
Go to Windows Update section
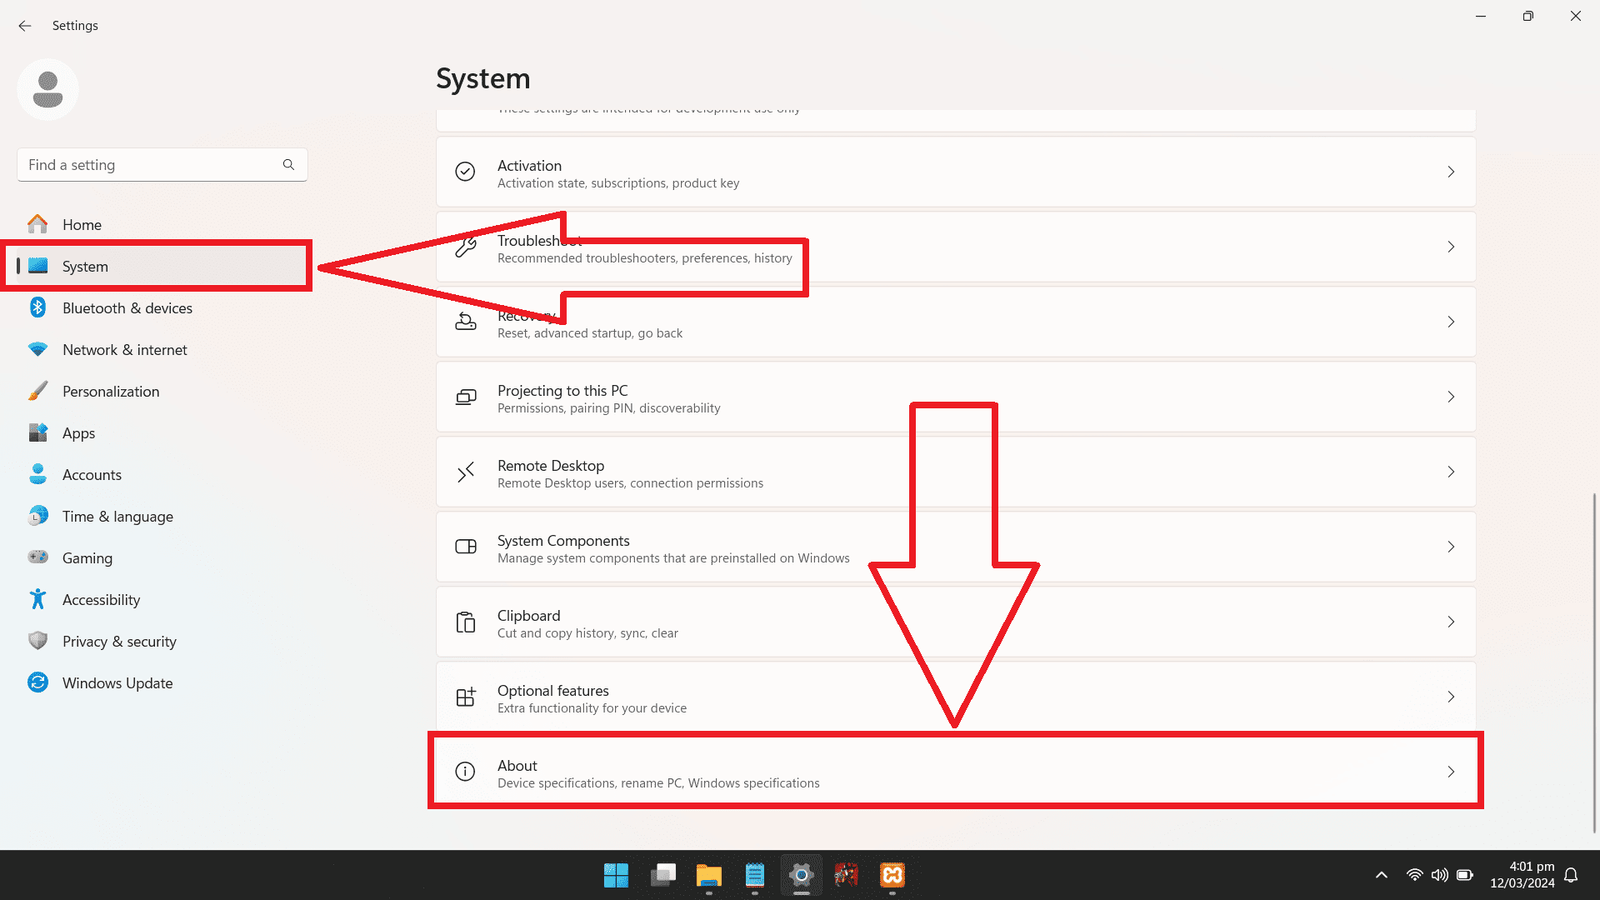(x=117, y=683)
